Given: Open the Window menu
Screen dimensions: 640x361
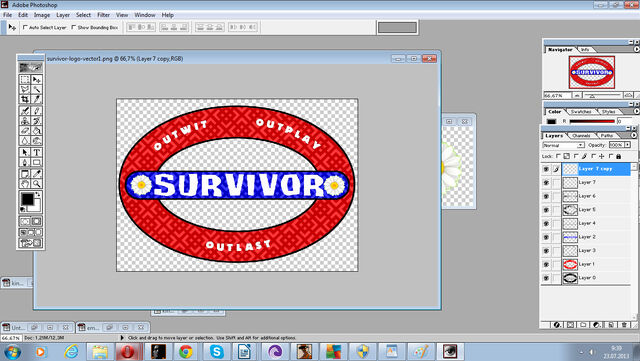Looking at the screenshot, I should tap(145, 15).
